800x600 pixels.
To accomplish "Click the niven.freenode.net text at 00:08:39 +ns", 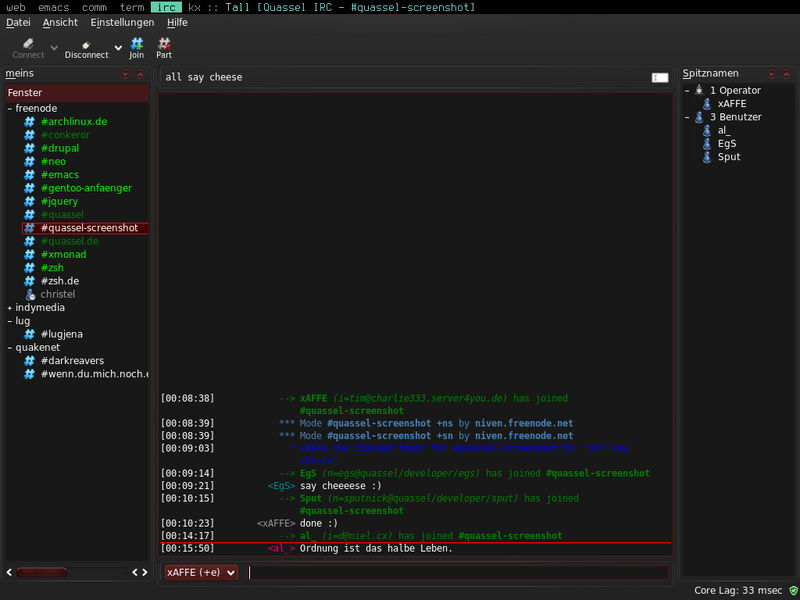I will [x=524, y=423].
